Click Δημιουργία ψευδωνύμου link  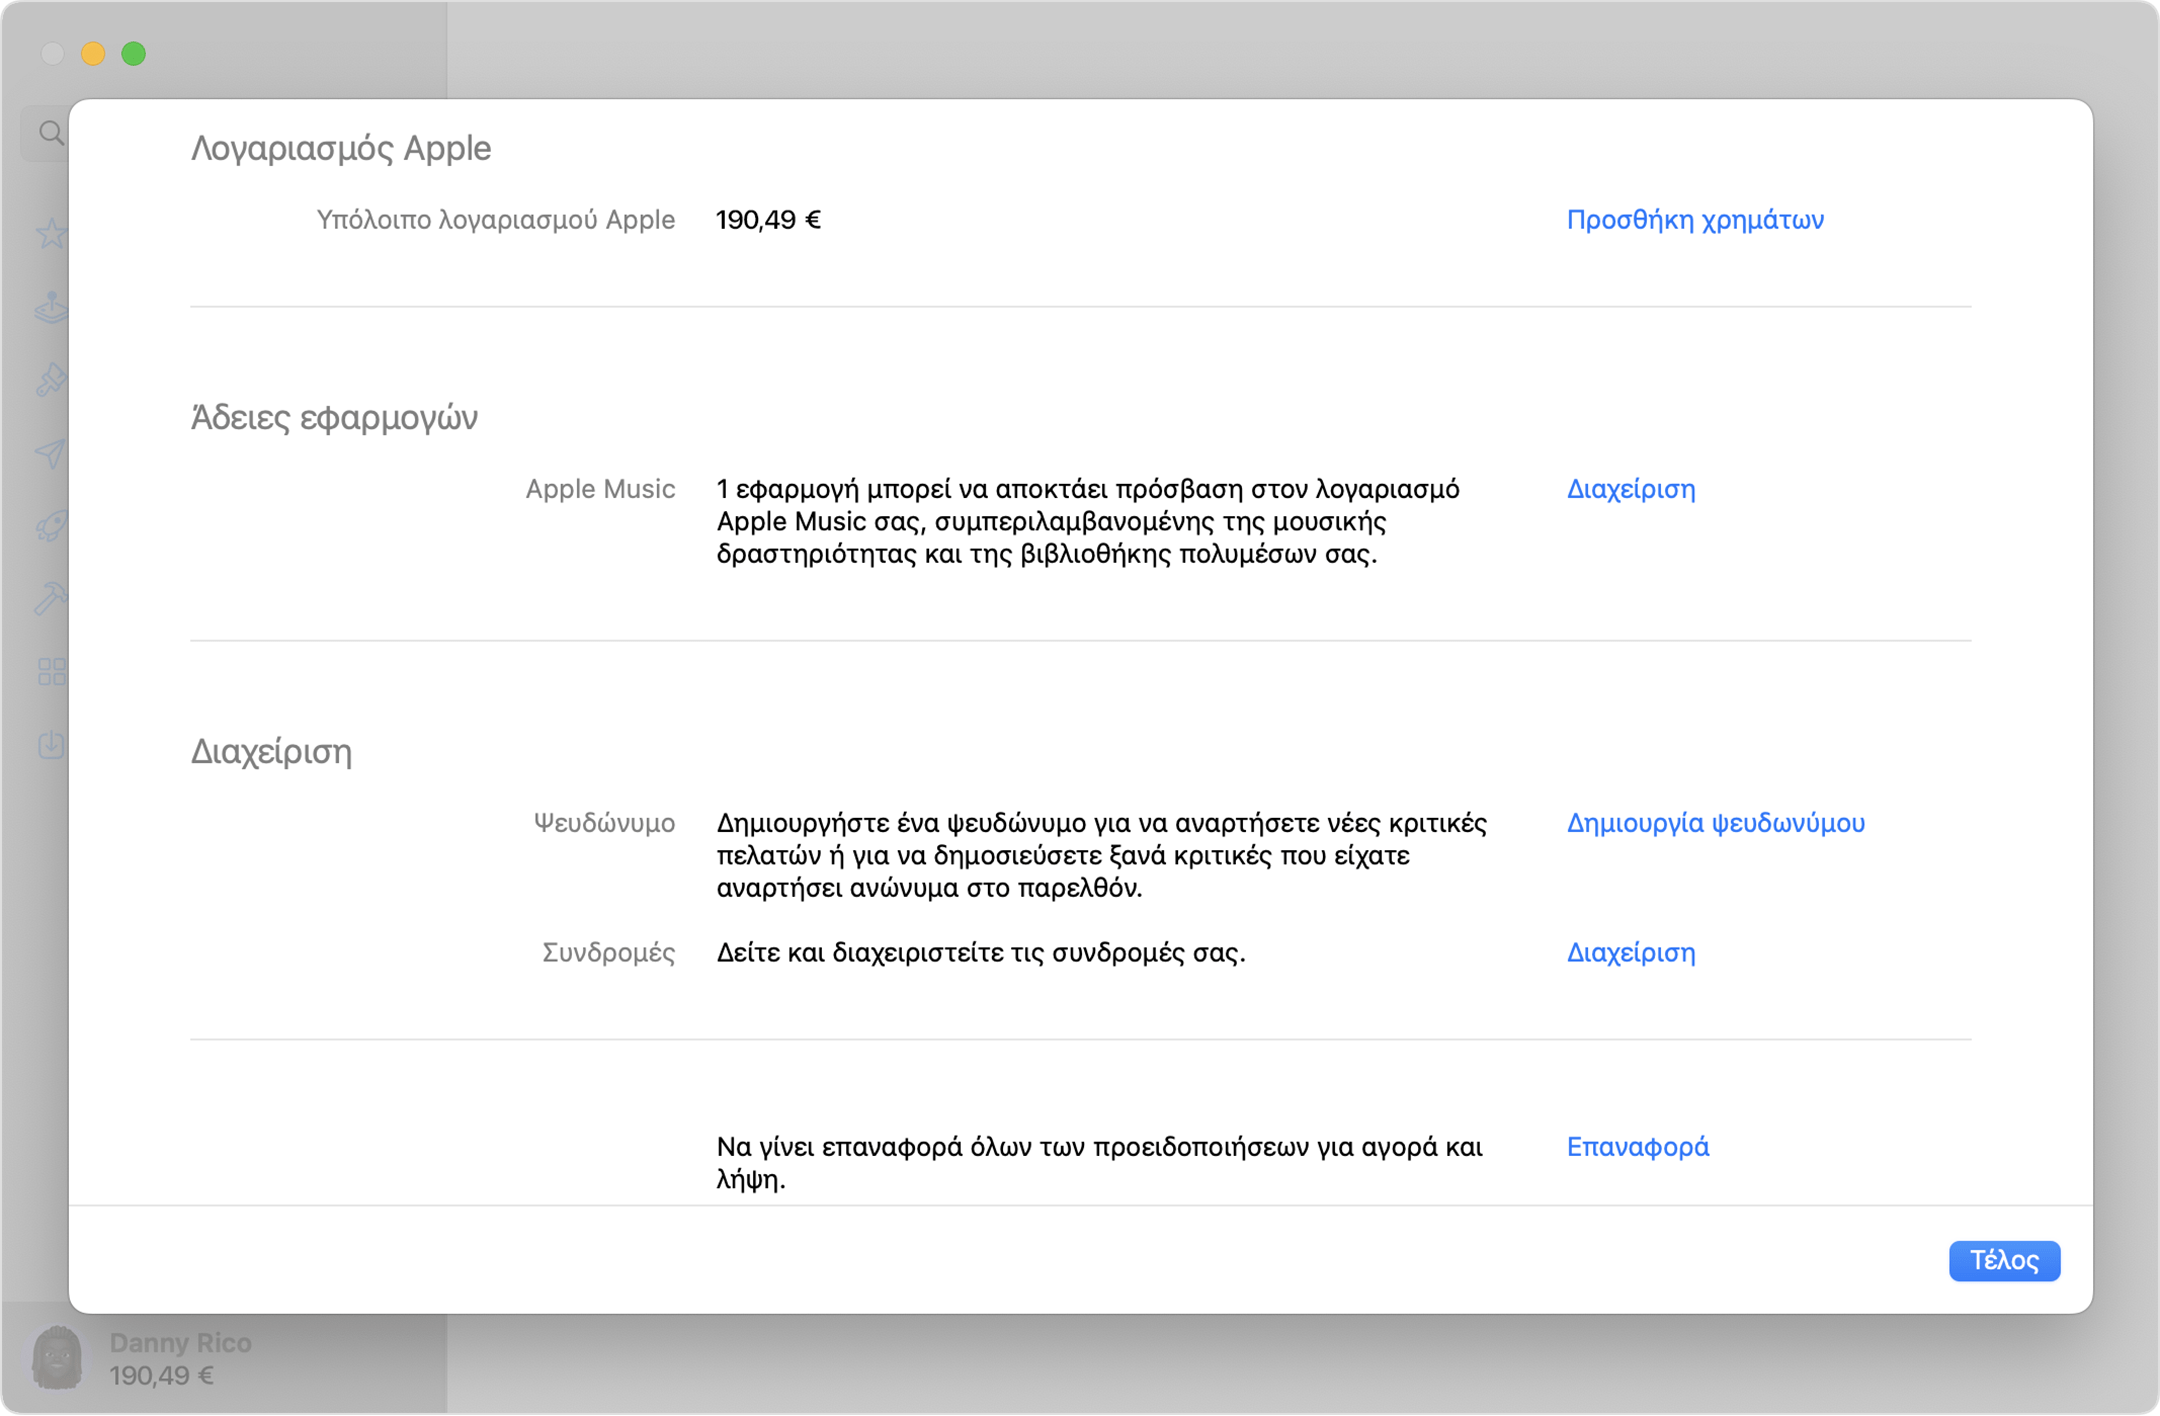[1715, 823]
